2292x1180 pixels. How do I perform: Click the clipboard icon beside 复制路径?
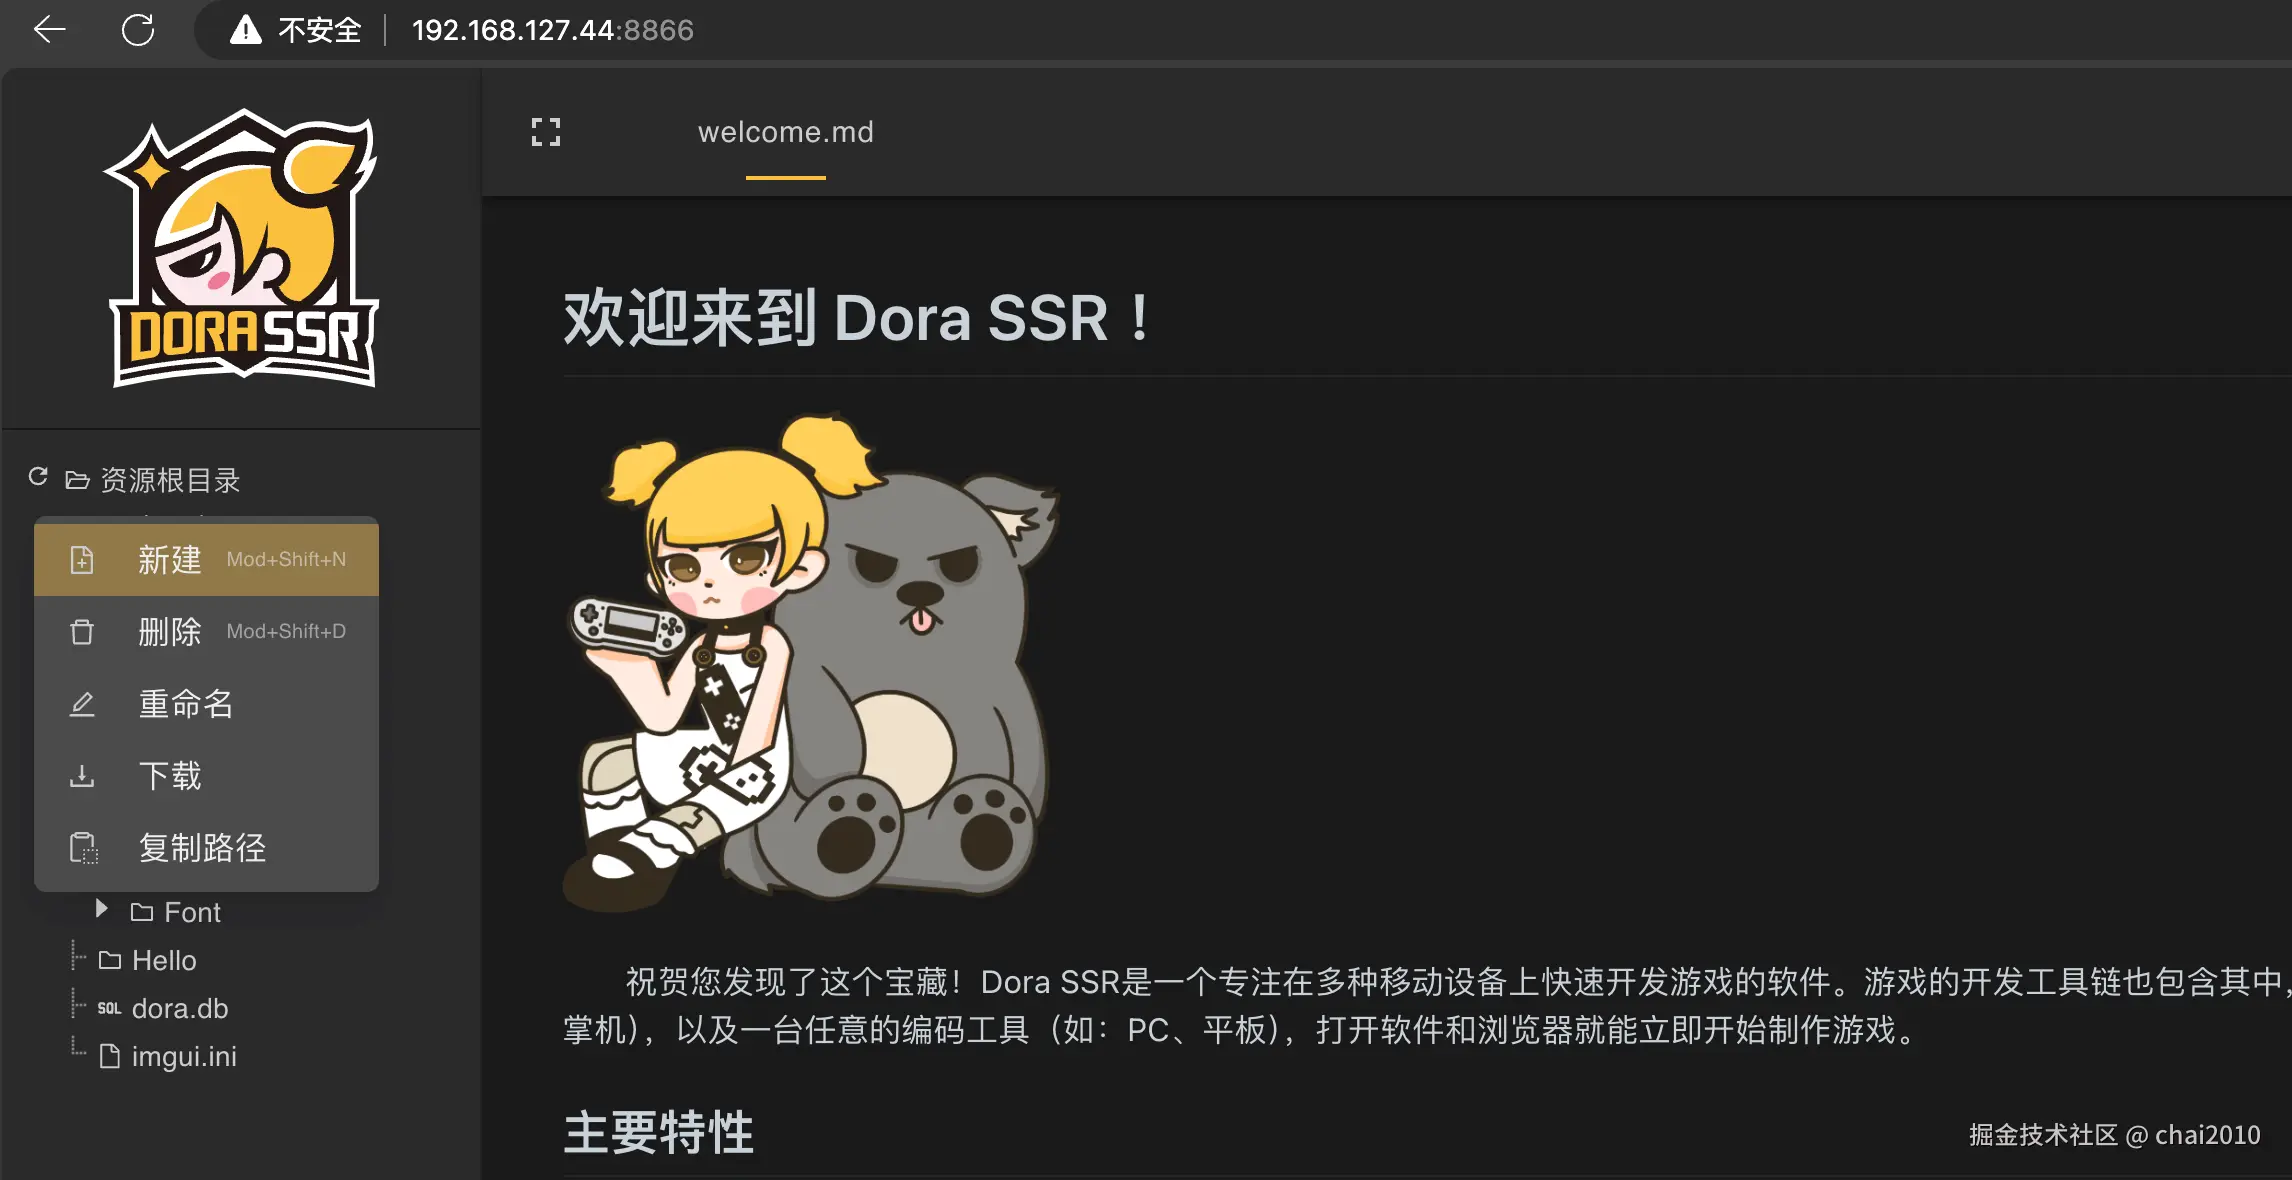click(84, 848)
